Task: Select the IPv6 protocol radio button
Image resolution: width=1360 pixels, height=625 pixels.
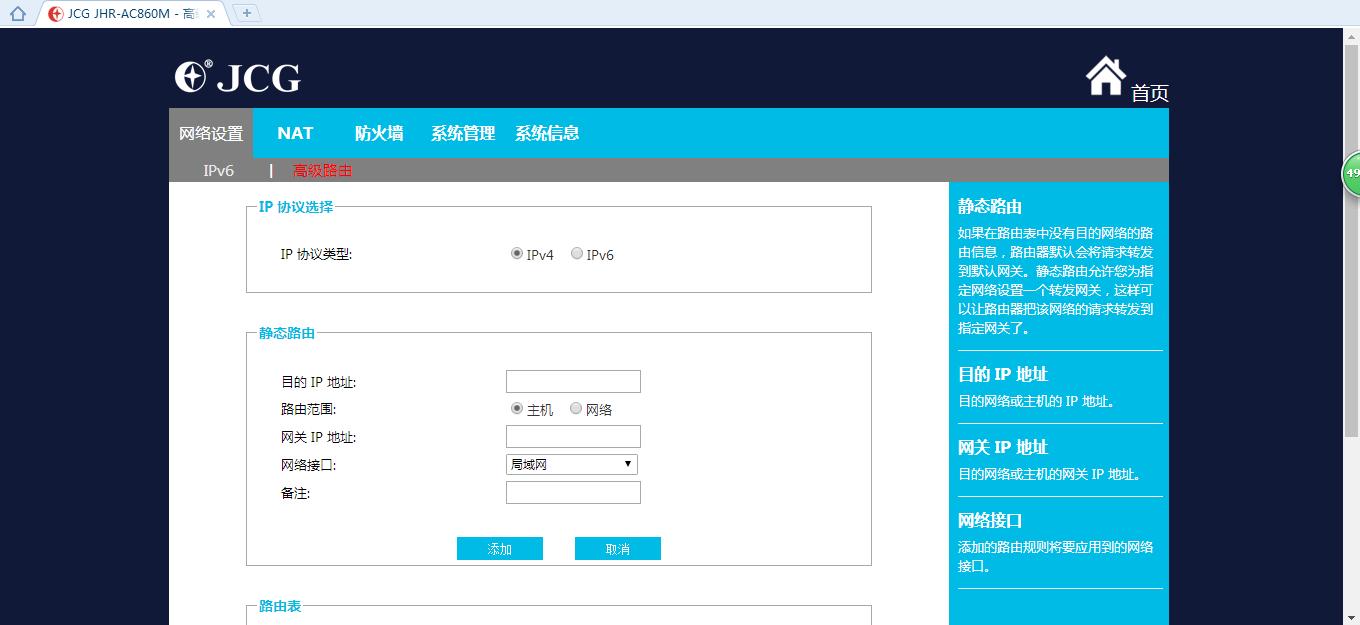Action: [x=576, y=253]
